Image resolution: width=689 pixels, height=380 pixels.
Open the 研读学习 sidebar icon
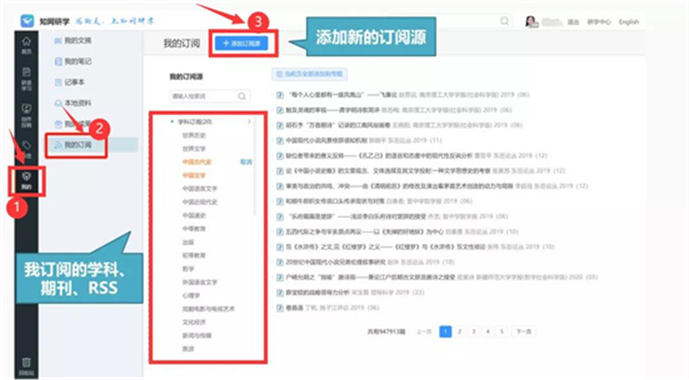[x=26, y=78]
